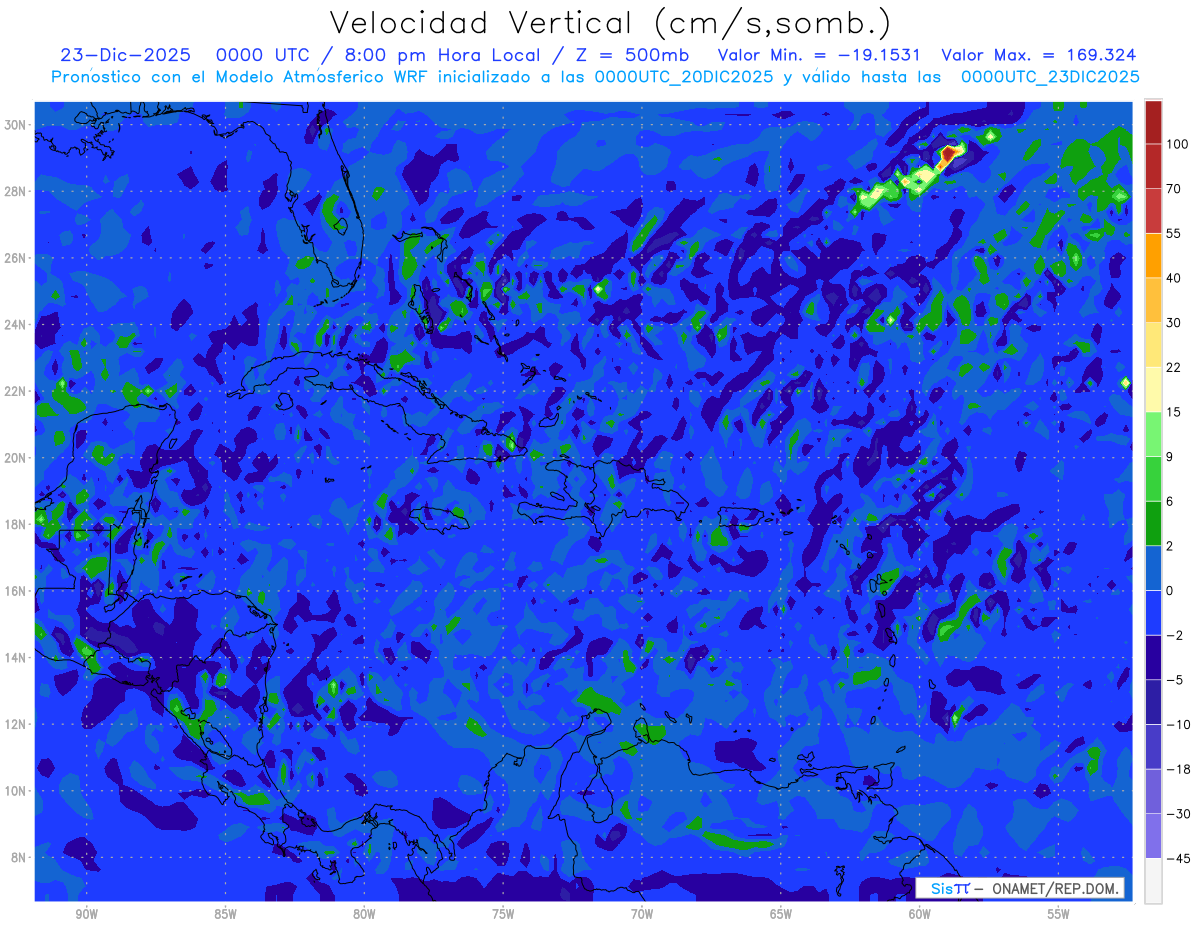This screenshot has height=927, width=1200.
Task: Pick the light green swatch between 9 and 15
Action: (1153, 434)
